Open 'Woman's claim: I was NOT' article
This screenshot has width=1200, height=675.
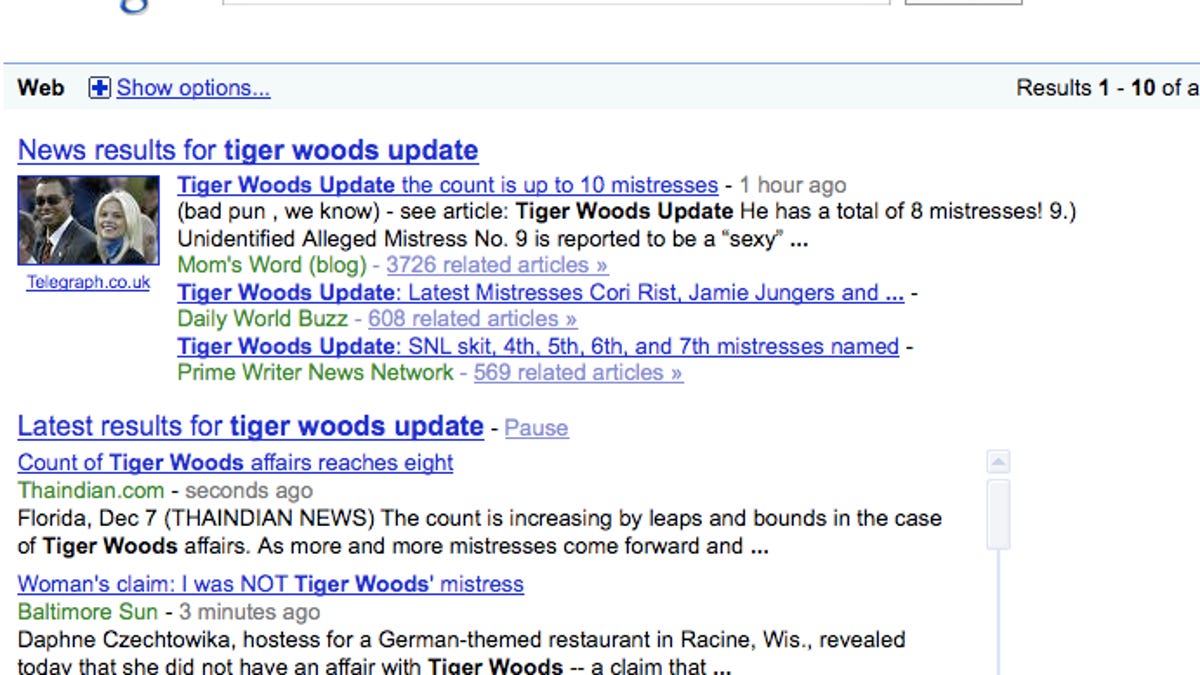(x=270, y=583)
